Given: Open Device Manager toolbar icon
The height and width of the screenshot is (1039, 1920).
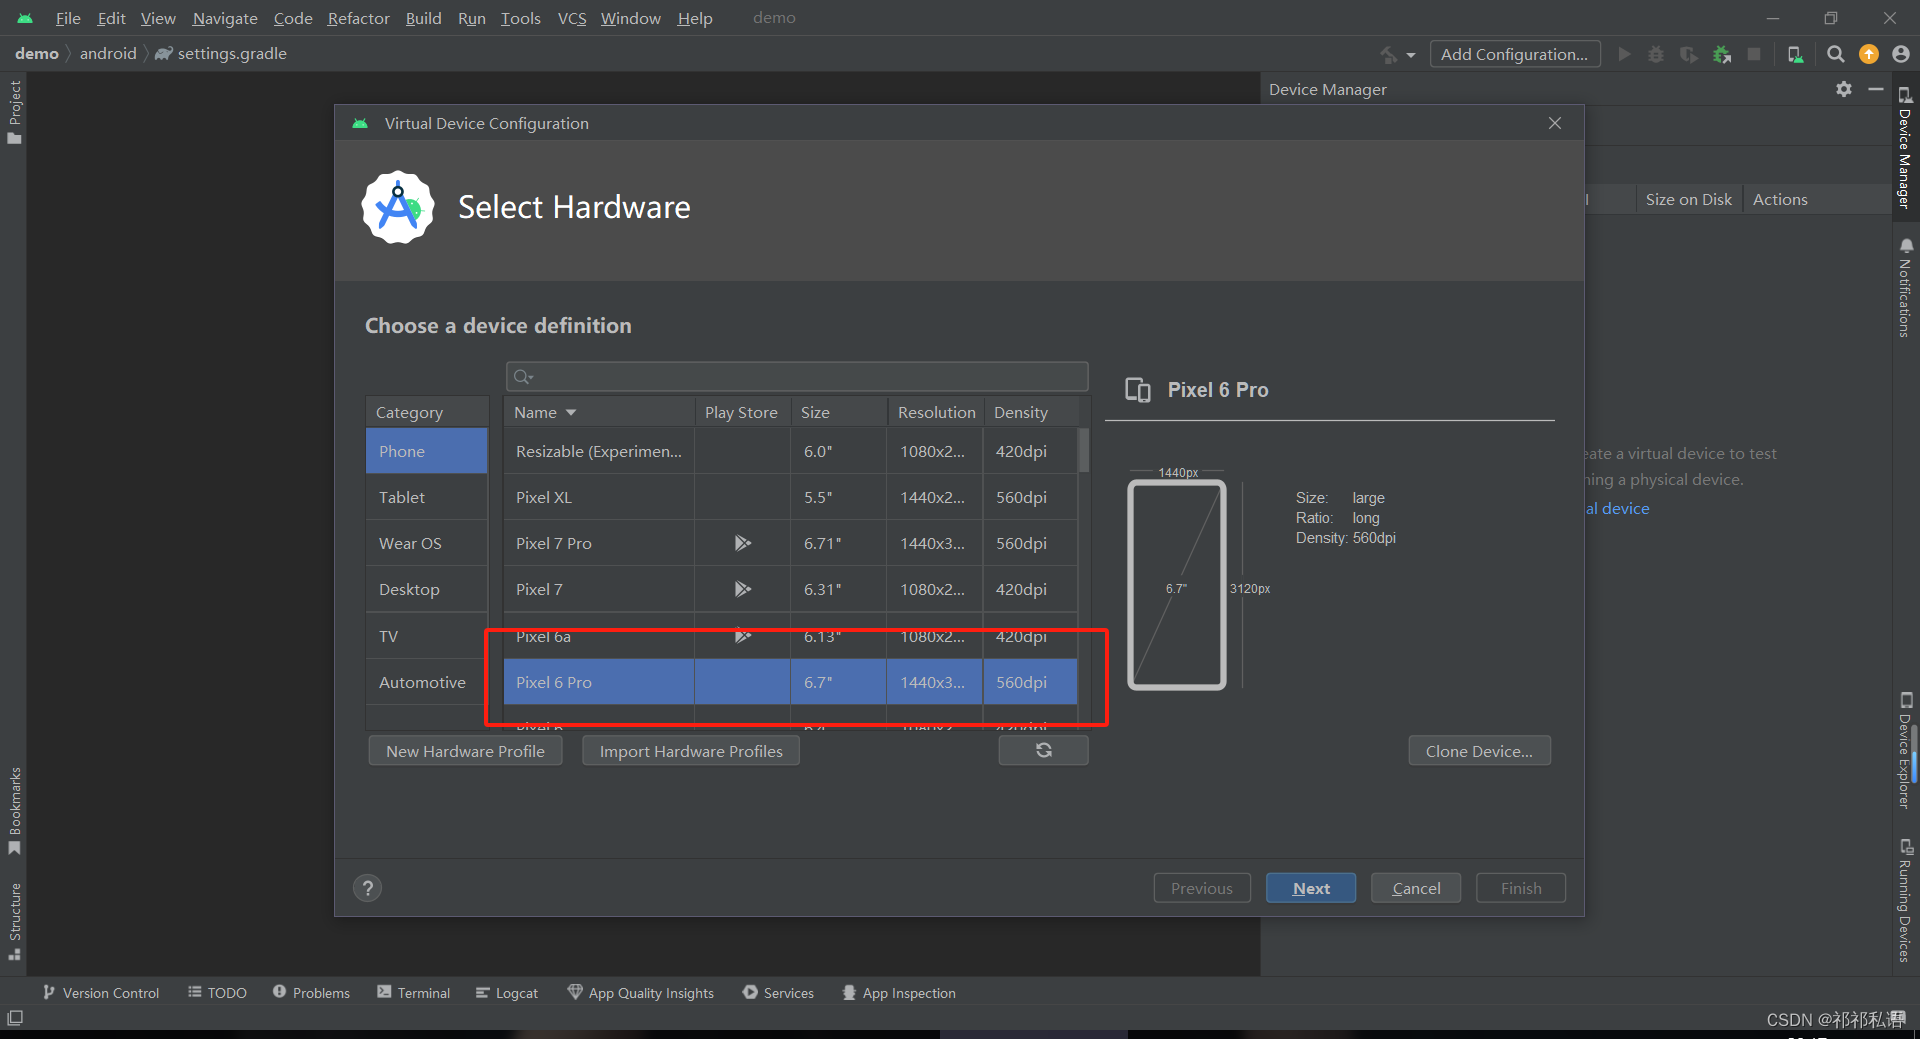Looking at the screenshot, I should click(x=1795, y=54).
